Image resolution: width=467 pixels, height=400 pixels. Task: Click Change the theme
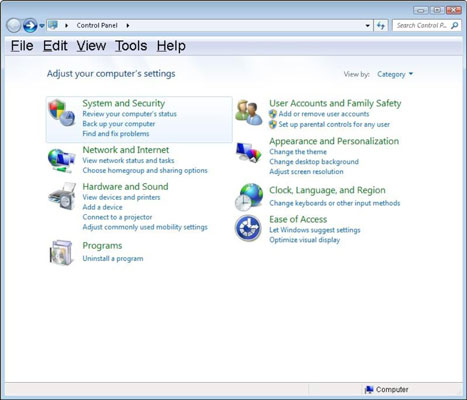(x=298, y=152)
